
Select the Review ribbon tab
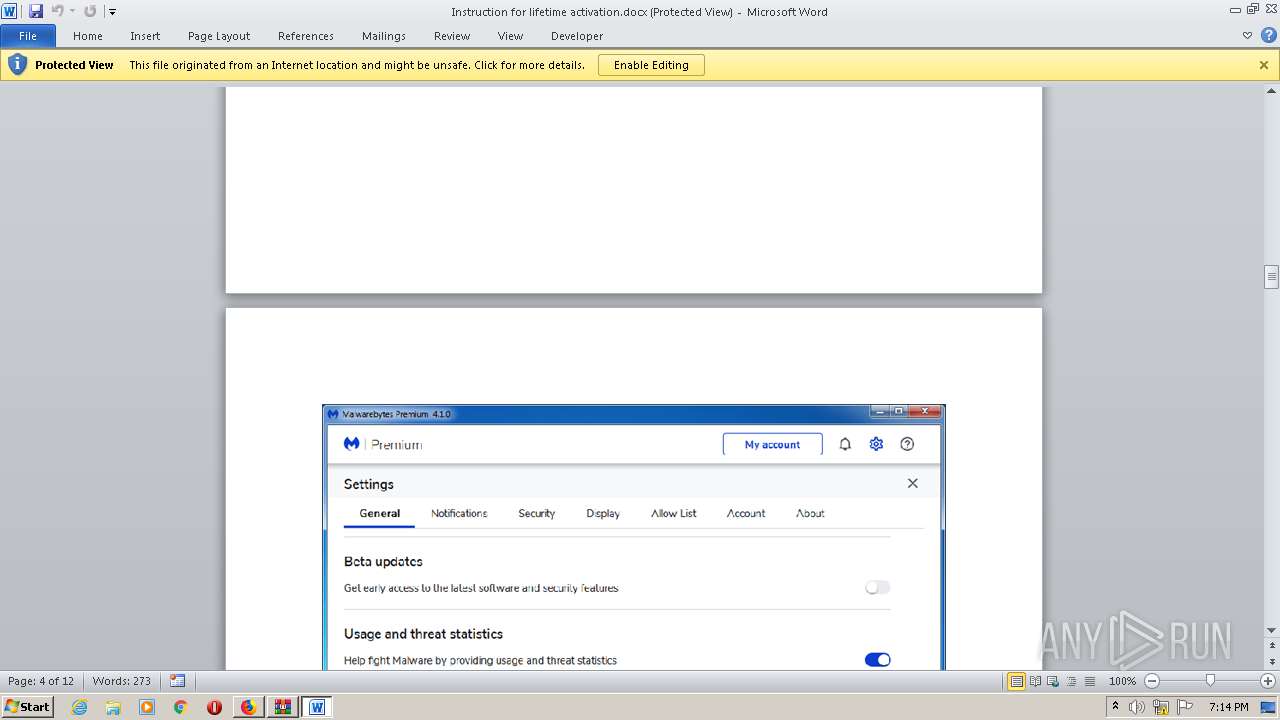(x=452, y=36)
